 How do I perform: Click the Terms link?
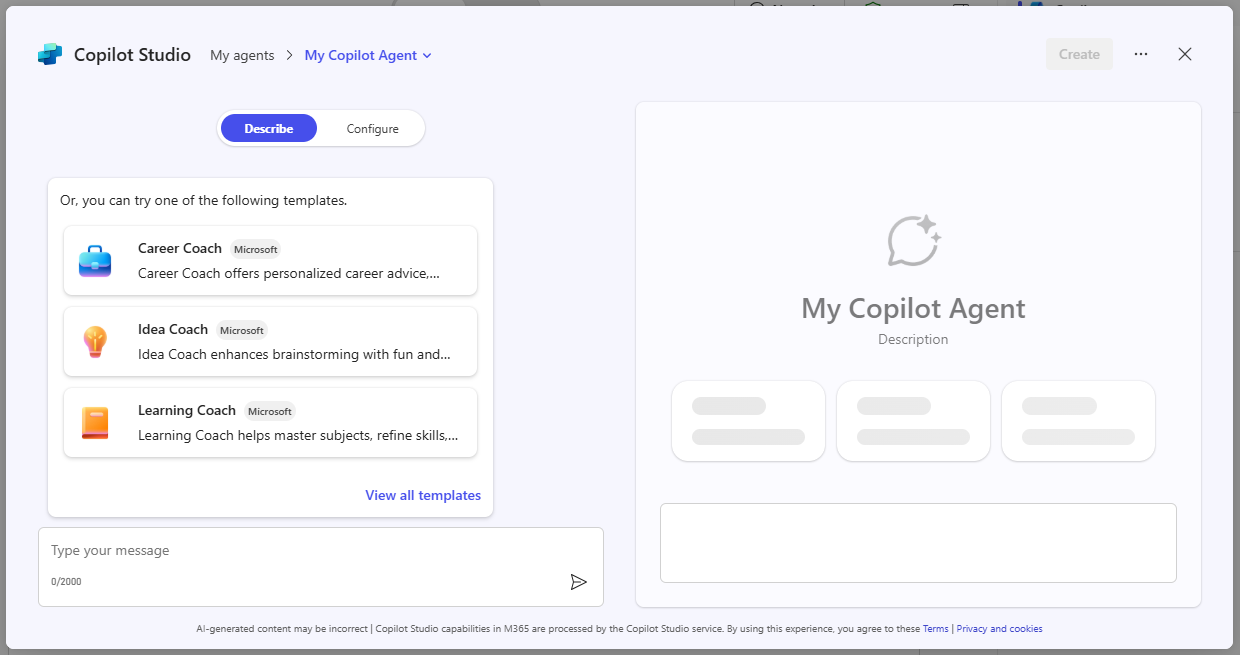935,628
